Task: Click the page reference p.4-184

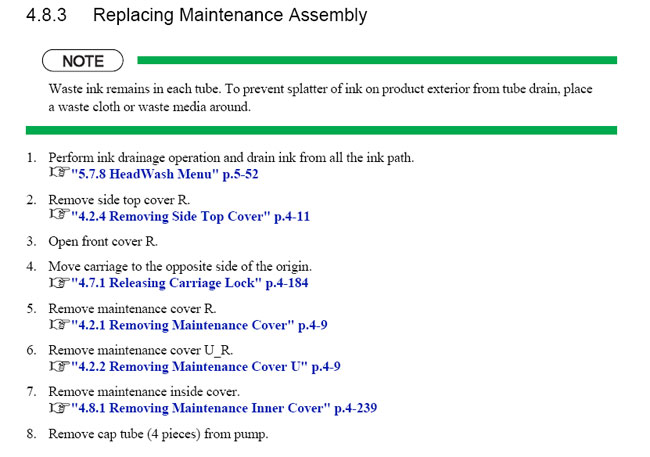Action: [x=287, y=283]
